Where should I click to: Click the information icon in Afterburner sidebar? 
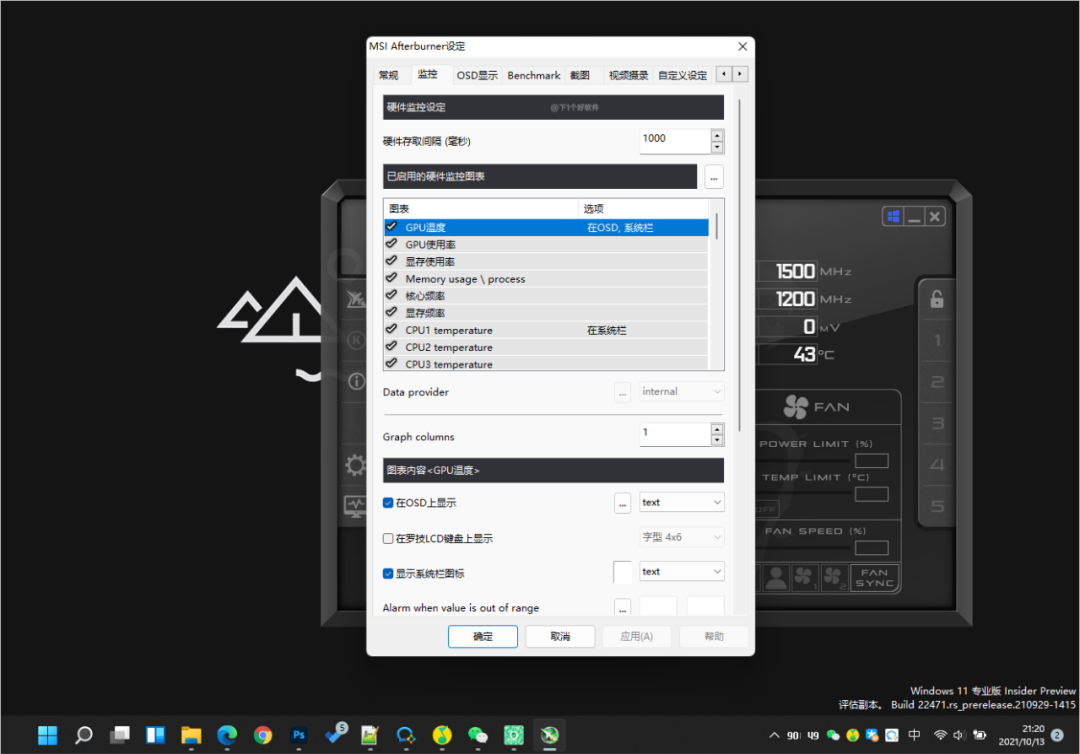tap(356, 381)
